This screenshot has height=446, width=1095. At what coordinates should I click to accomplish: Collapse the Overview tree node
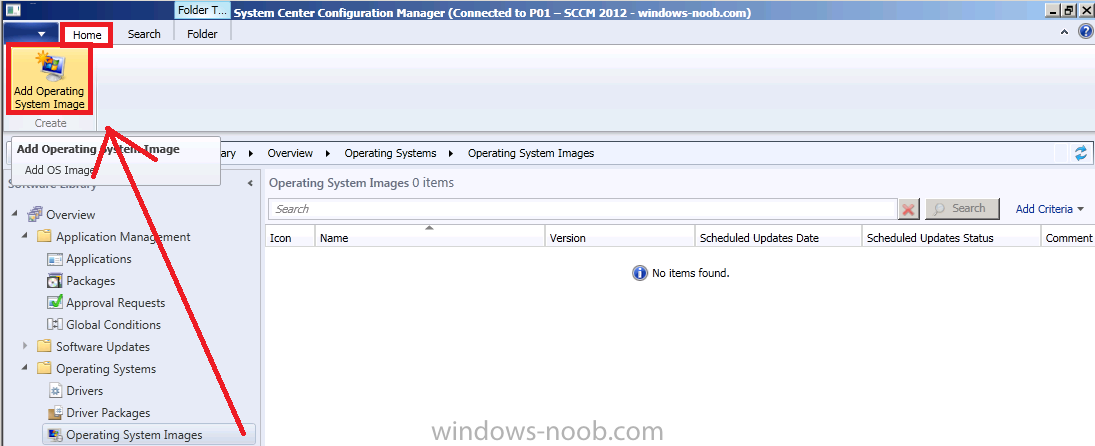[x=15, y=214]
